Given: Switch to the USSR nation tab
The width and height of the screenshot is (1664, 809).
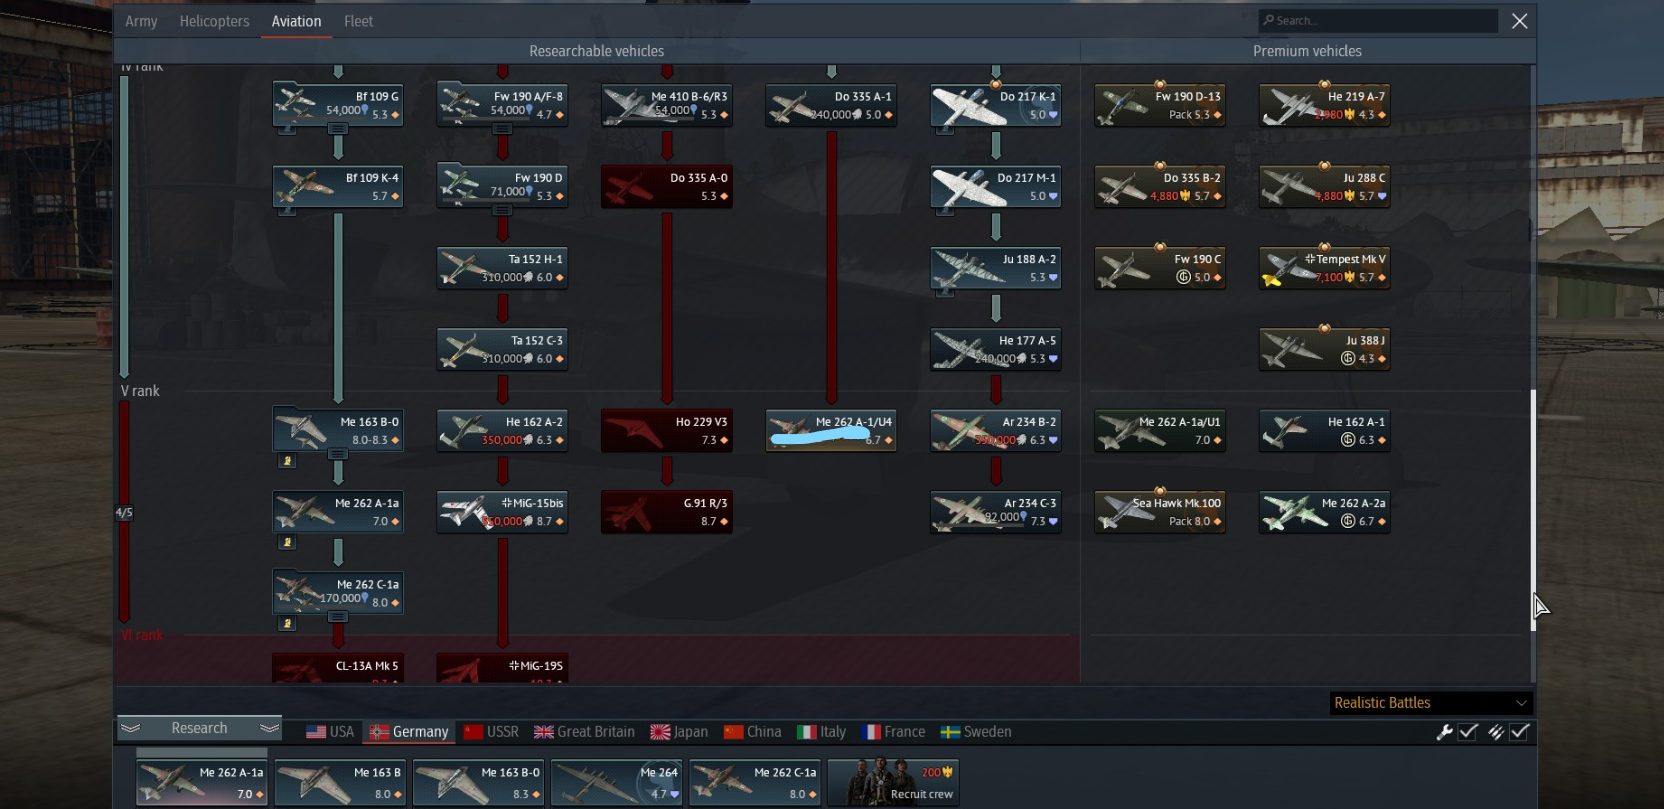Looking at the screenshot, I should 491,732.
